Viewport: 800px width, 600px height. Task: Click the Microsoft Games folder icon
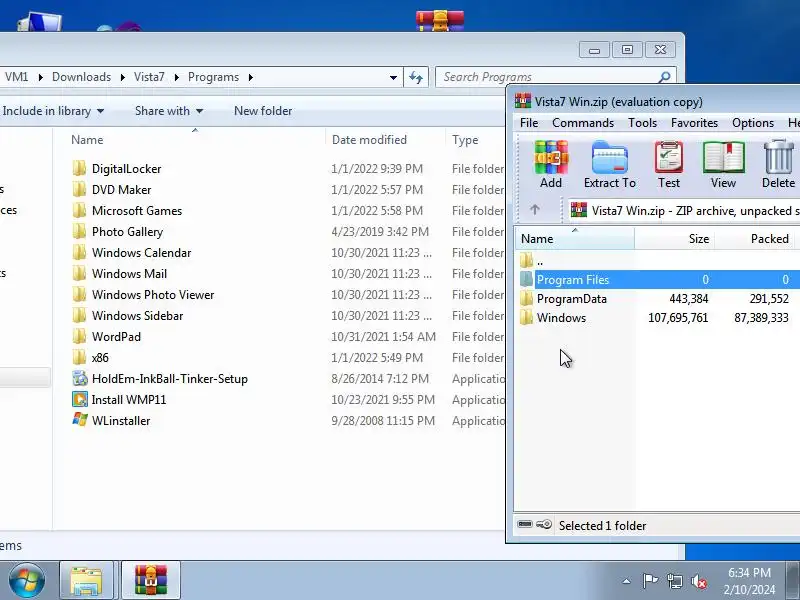point(79,210)
